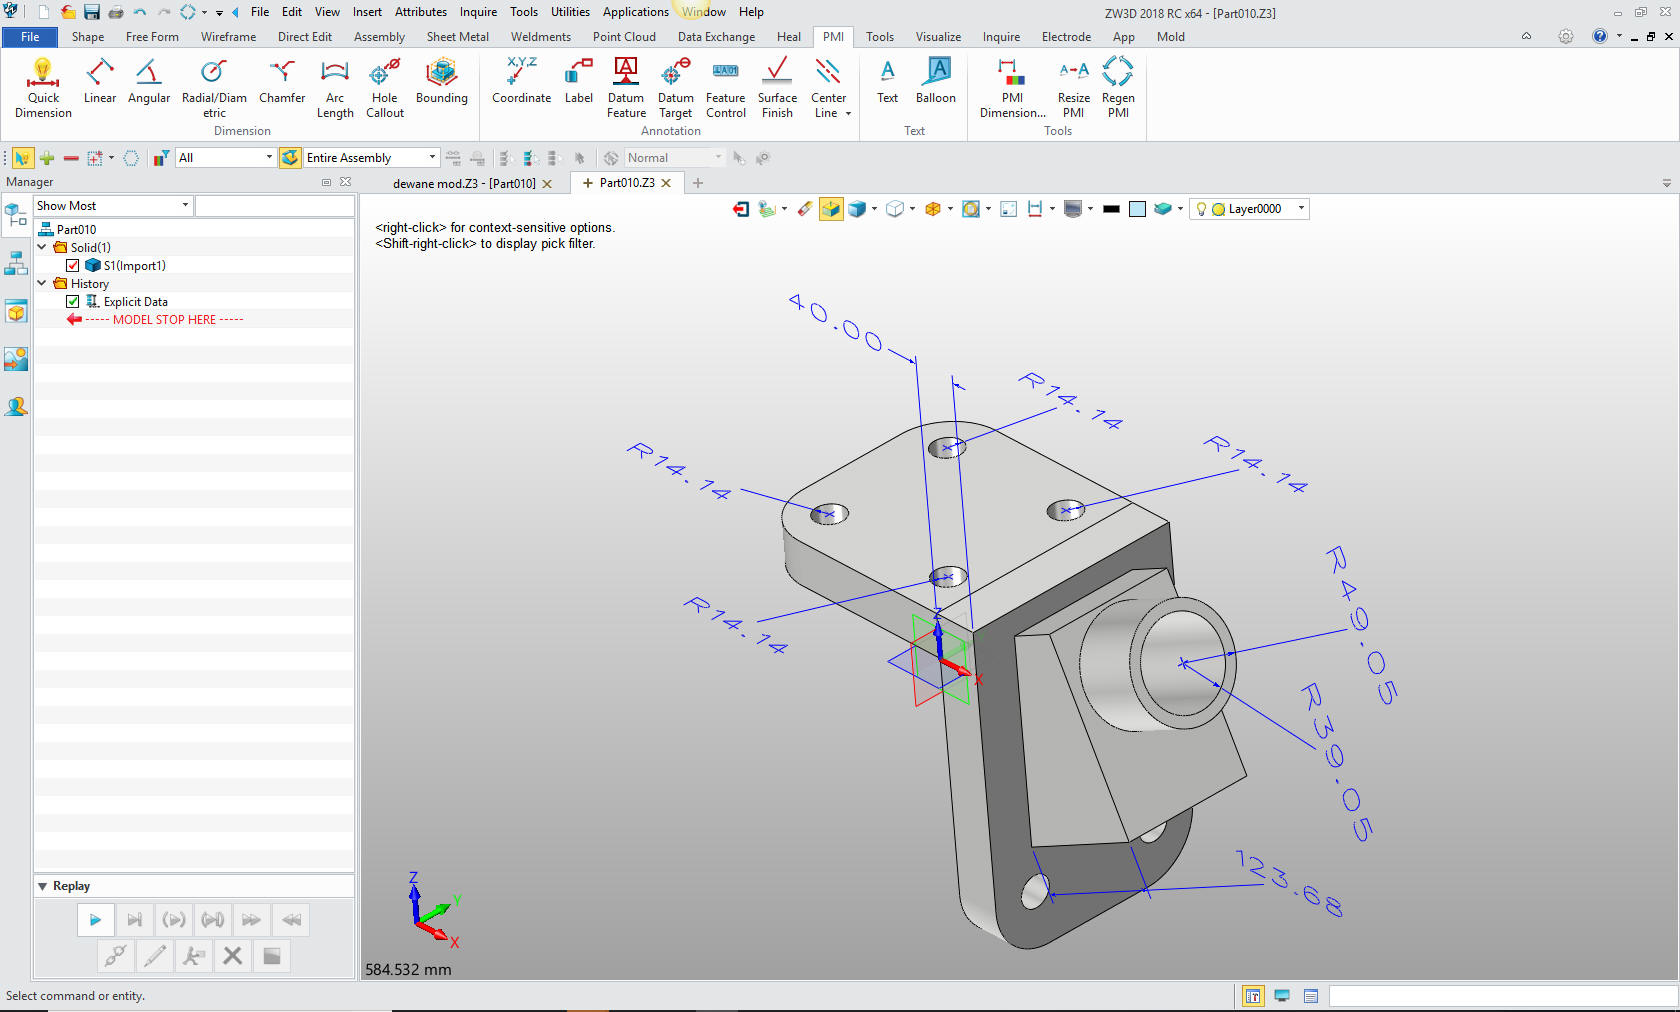This screenshot has height=1012, width=1680.
Task: Click the Print icon in quick access toolbar
Action: pos(116,12)
